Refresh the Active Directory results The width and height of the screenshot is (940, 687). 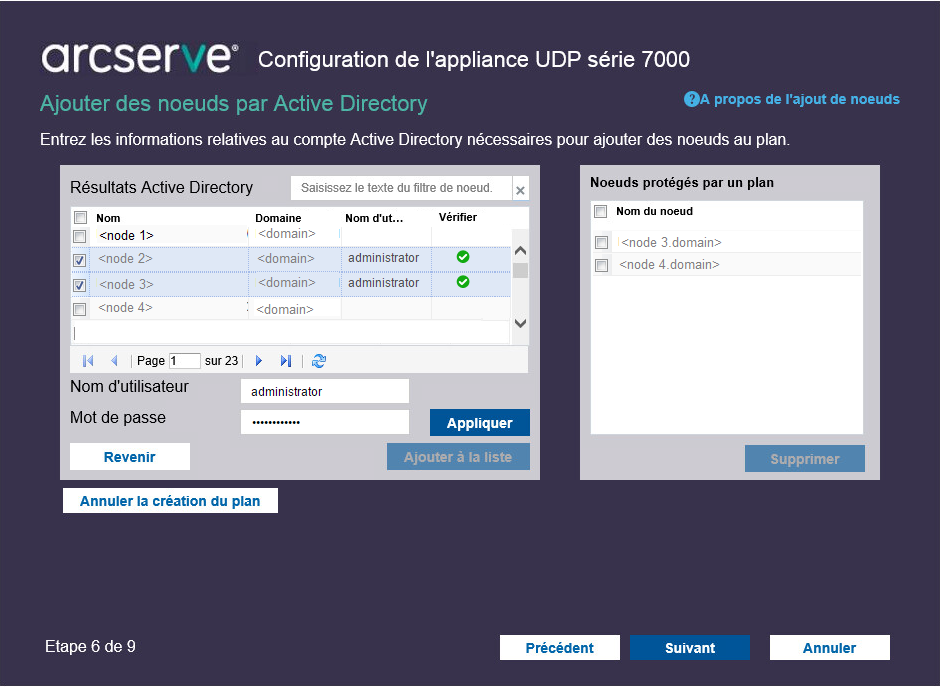pos(319,361)
